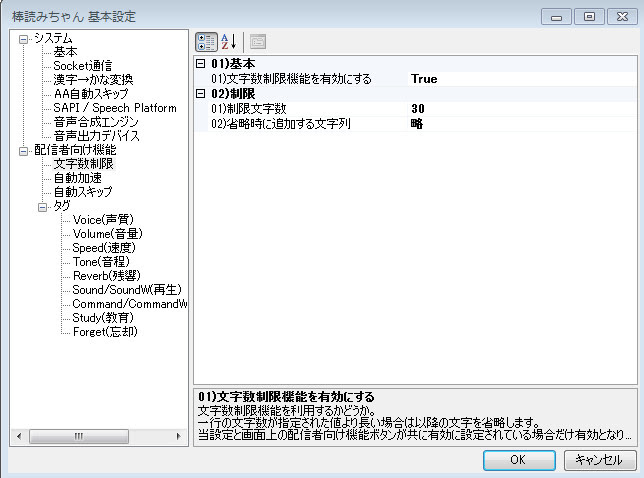644x478 pixels.
Task: Click the tree horizontal scrollbar thumb
Action: (x=79, y=436)
